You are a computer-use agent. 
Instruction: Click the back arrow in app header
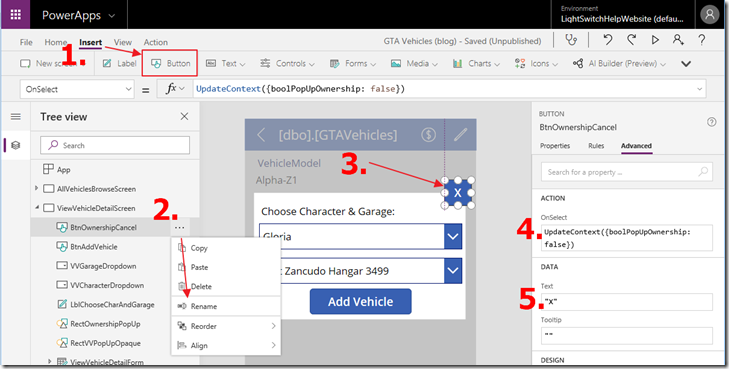(x=261, y=135)
